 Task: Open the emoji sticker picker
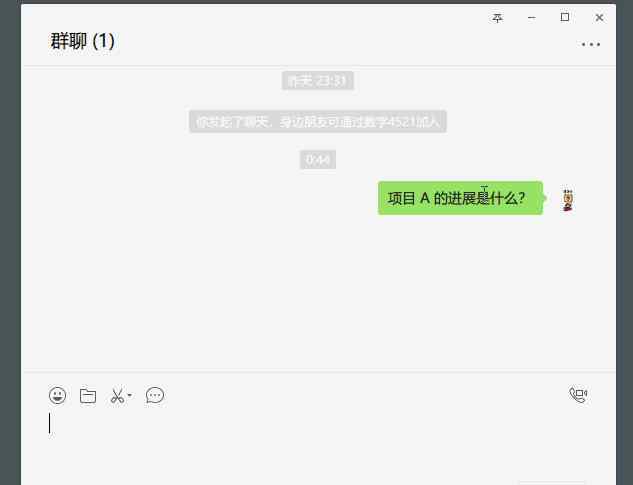pyautogui.click(x=57, y=395)
